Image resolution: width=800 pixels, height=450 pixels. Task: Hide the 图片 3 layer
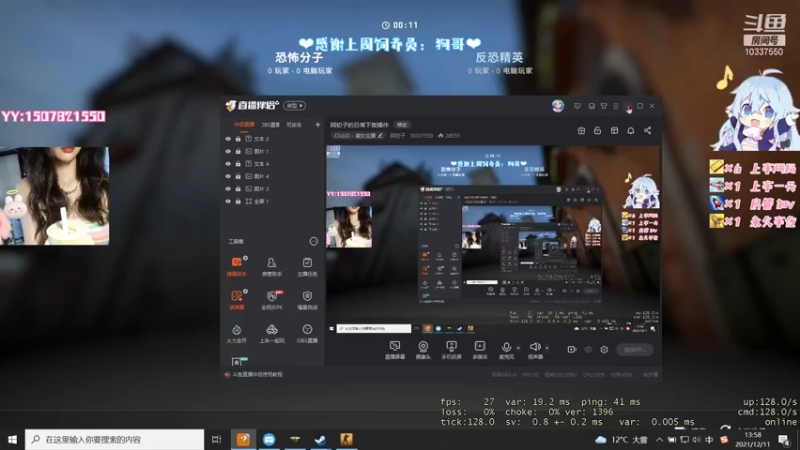[x=228, y=189]
